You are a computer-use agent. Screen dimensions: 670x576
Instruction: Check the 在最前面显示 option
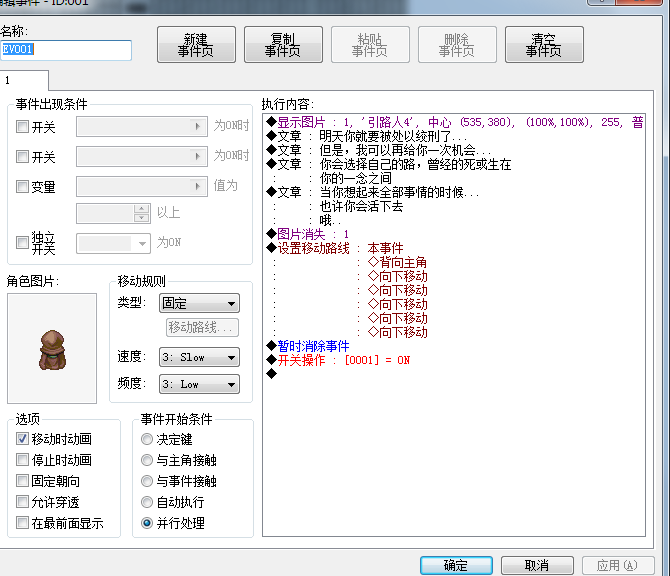point(22,523)
